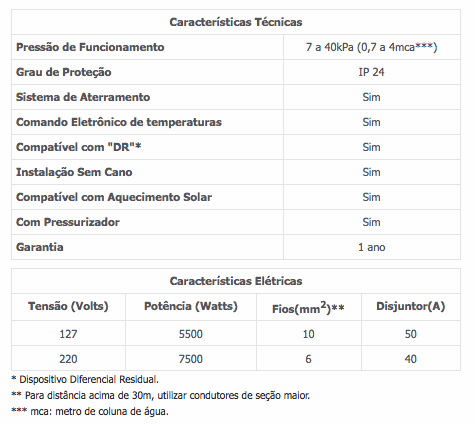
Task: Click the Dispositivo Diferencial Residual footnote
Action: (x=85, y=379)
